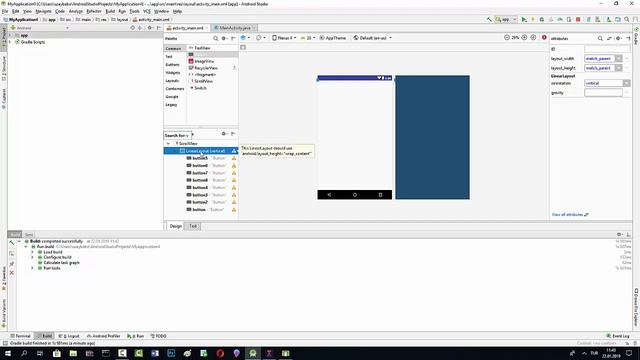Screen dimensions: 640x360
Task: Show the red error warnings indicator
Action: [x=544, y=38]
